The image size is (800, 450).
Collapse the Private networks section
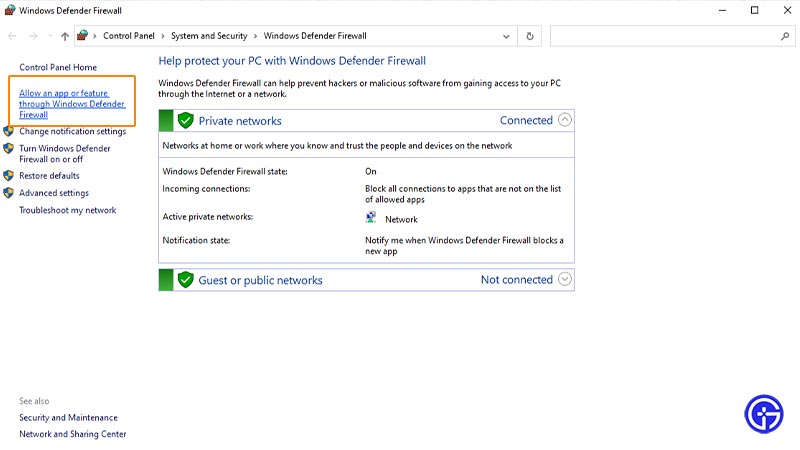565,120
